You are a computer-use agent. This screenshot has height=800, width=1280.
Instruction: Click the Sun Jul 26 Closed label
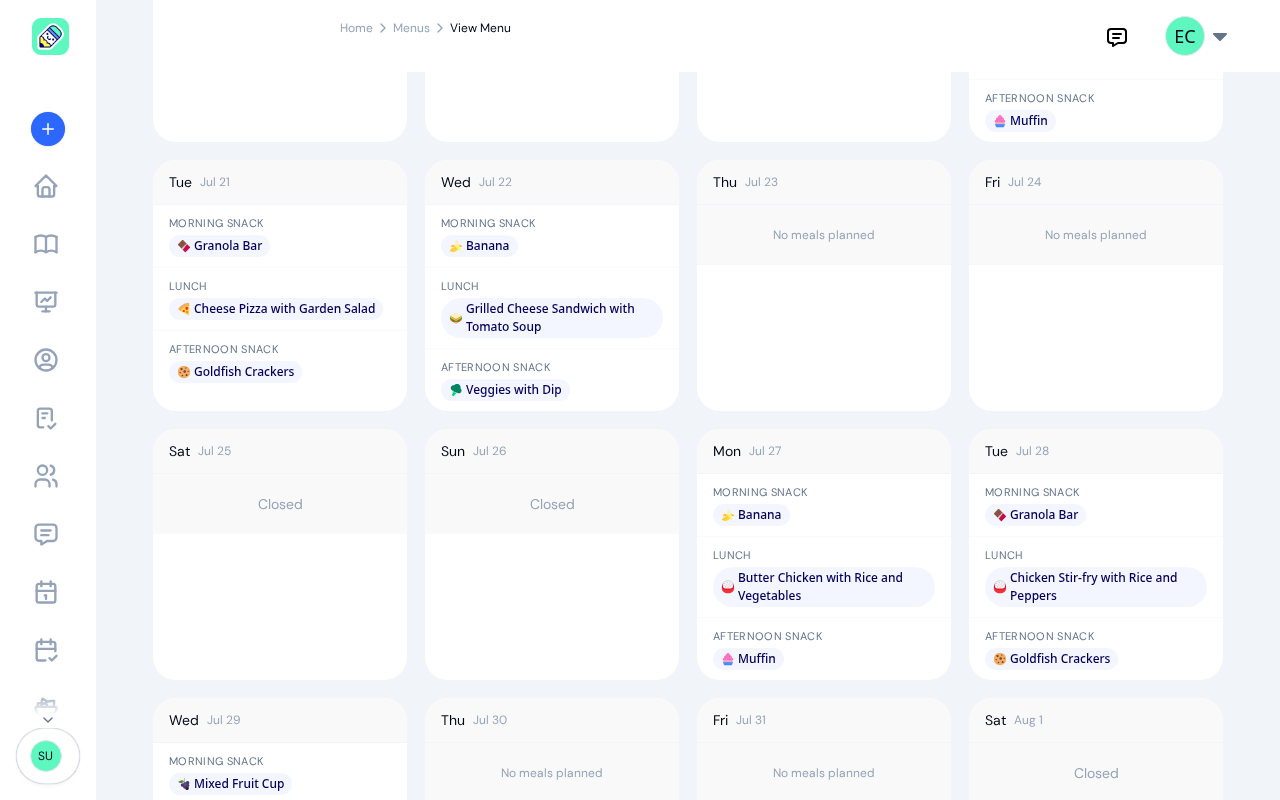pyautogui.click(x=552, y=504)
